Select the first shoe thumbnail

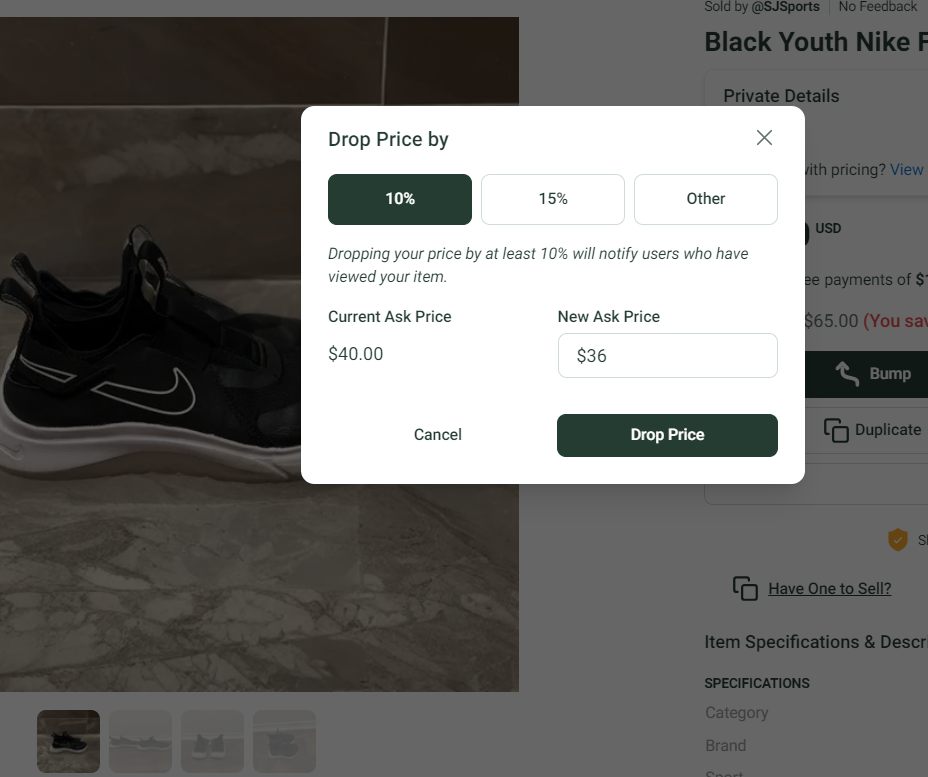pos(68,741)
